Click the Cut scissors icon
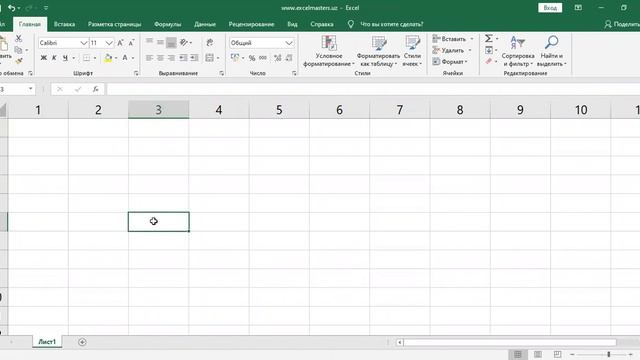The image size is (640, 360). (x=18, y=38)
